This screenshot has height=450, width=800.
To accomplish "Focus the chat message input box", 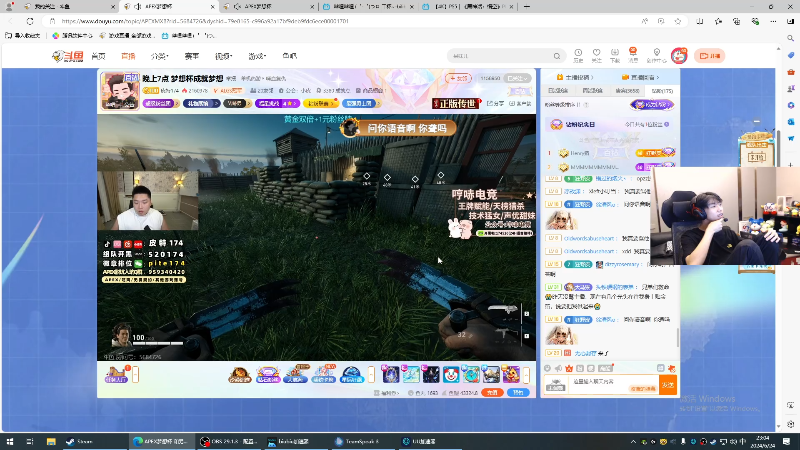I will tap(612, 385).
